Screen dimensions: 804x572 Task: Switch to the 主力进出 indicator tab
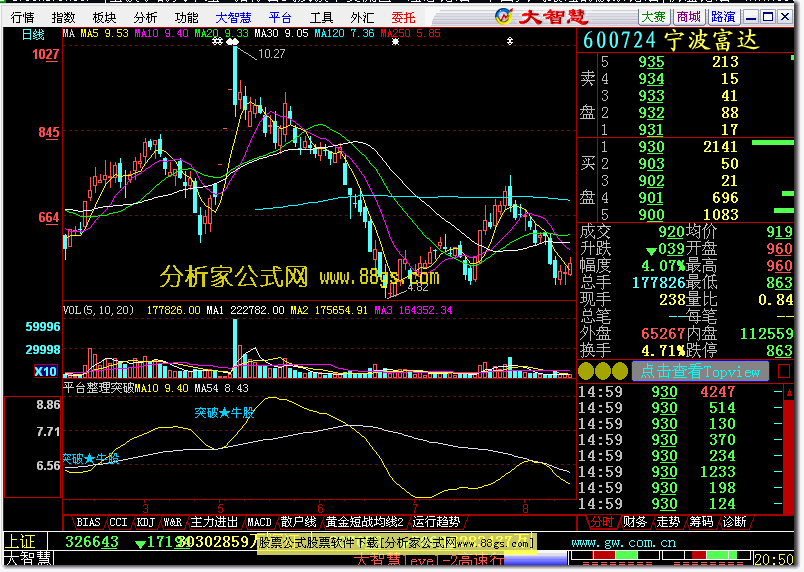click(214, 522)
